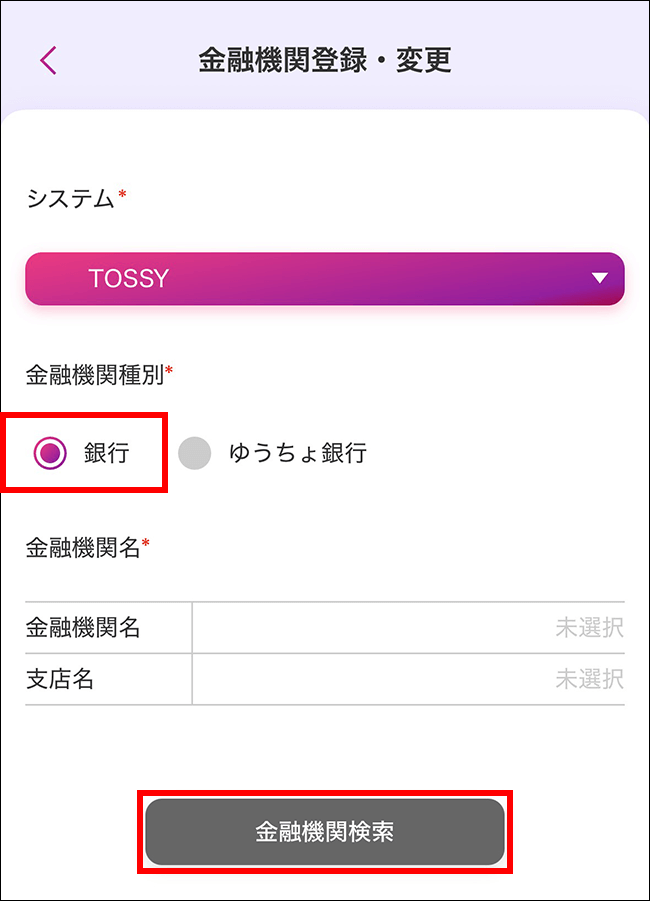Click the 金融機関登録・変更 title bar

[325, 60]
